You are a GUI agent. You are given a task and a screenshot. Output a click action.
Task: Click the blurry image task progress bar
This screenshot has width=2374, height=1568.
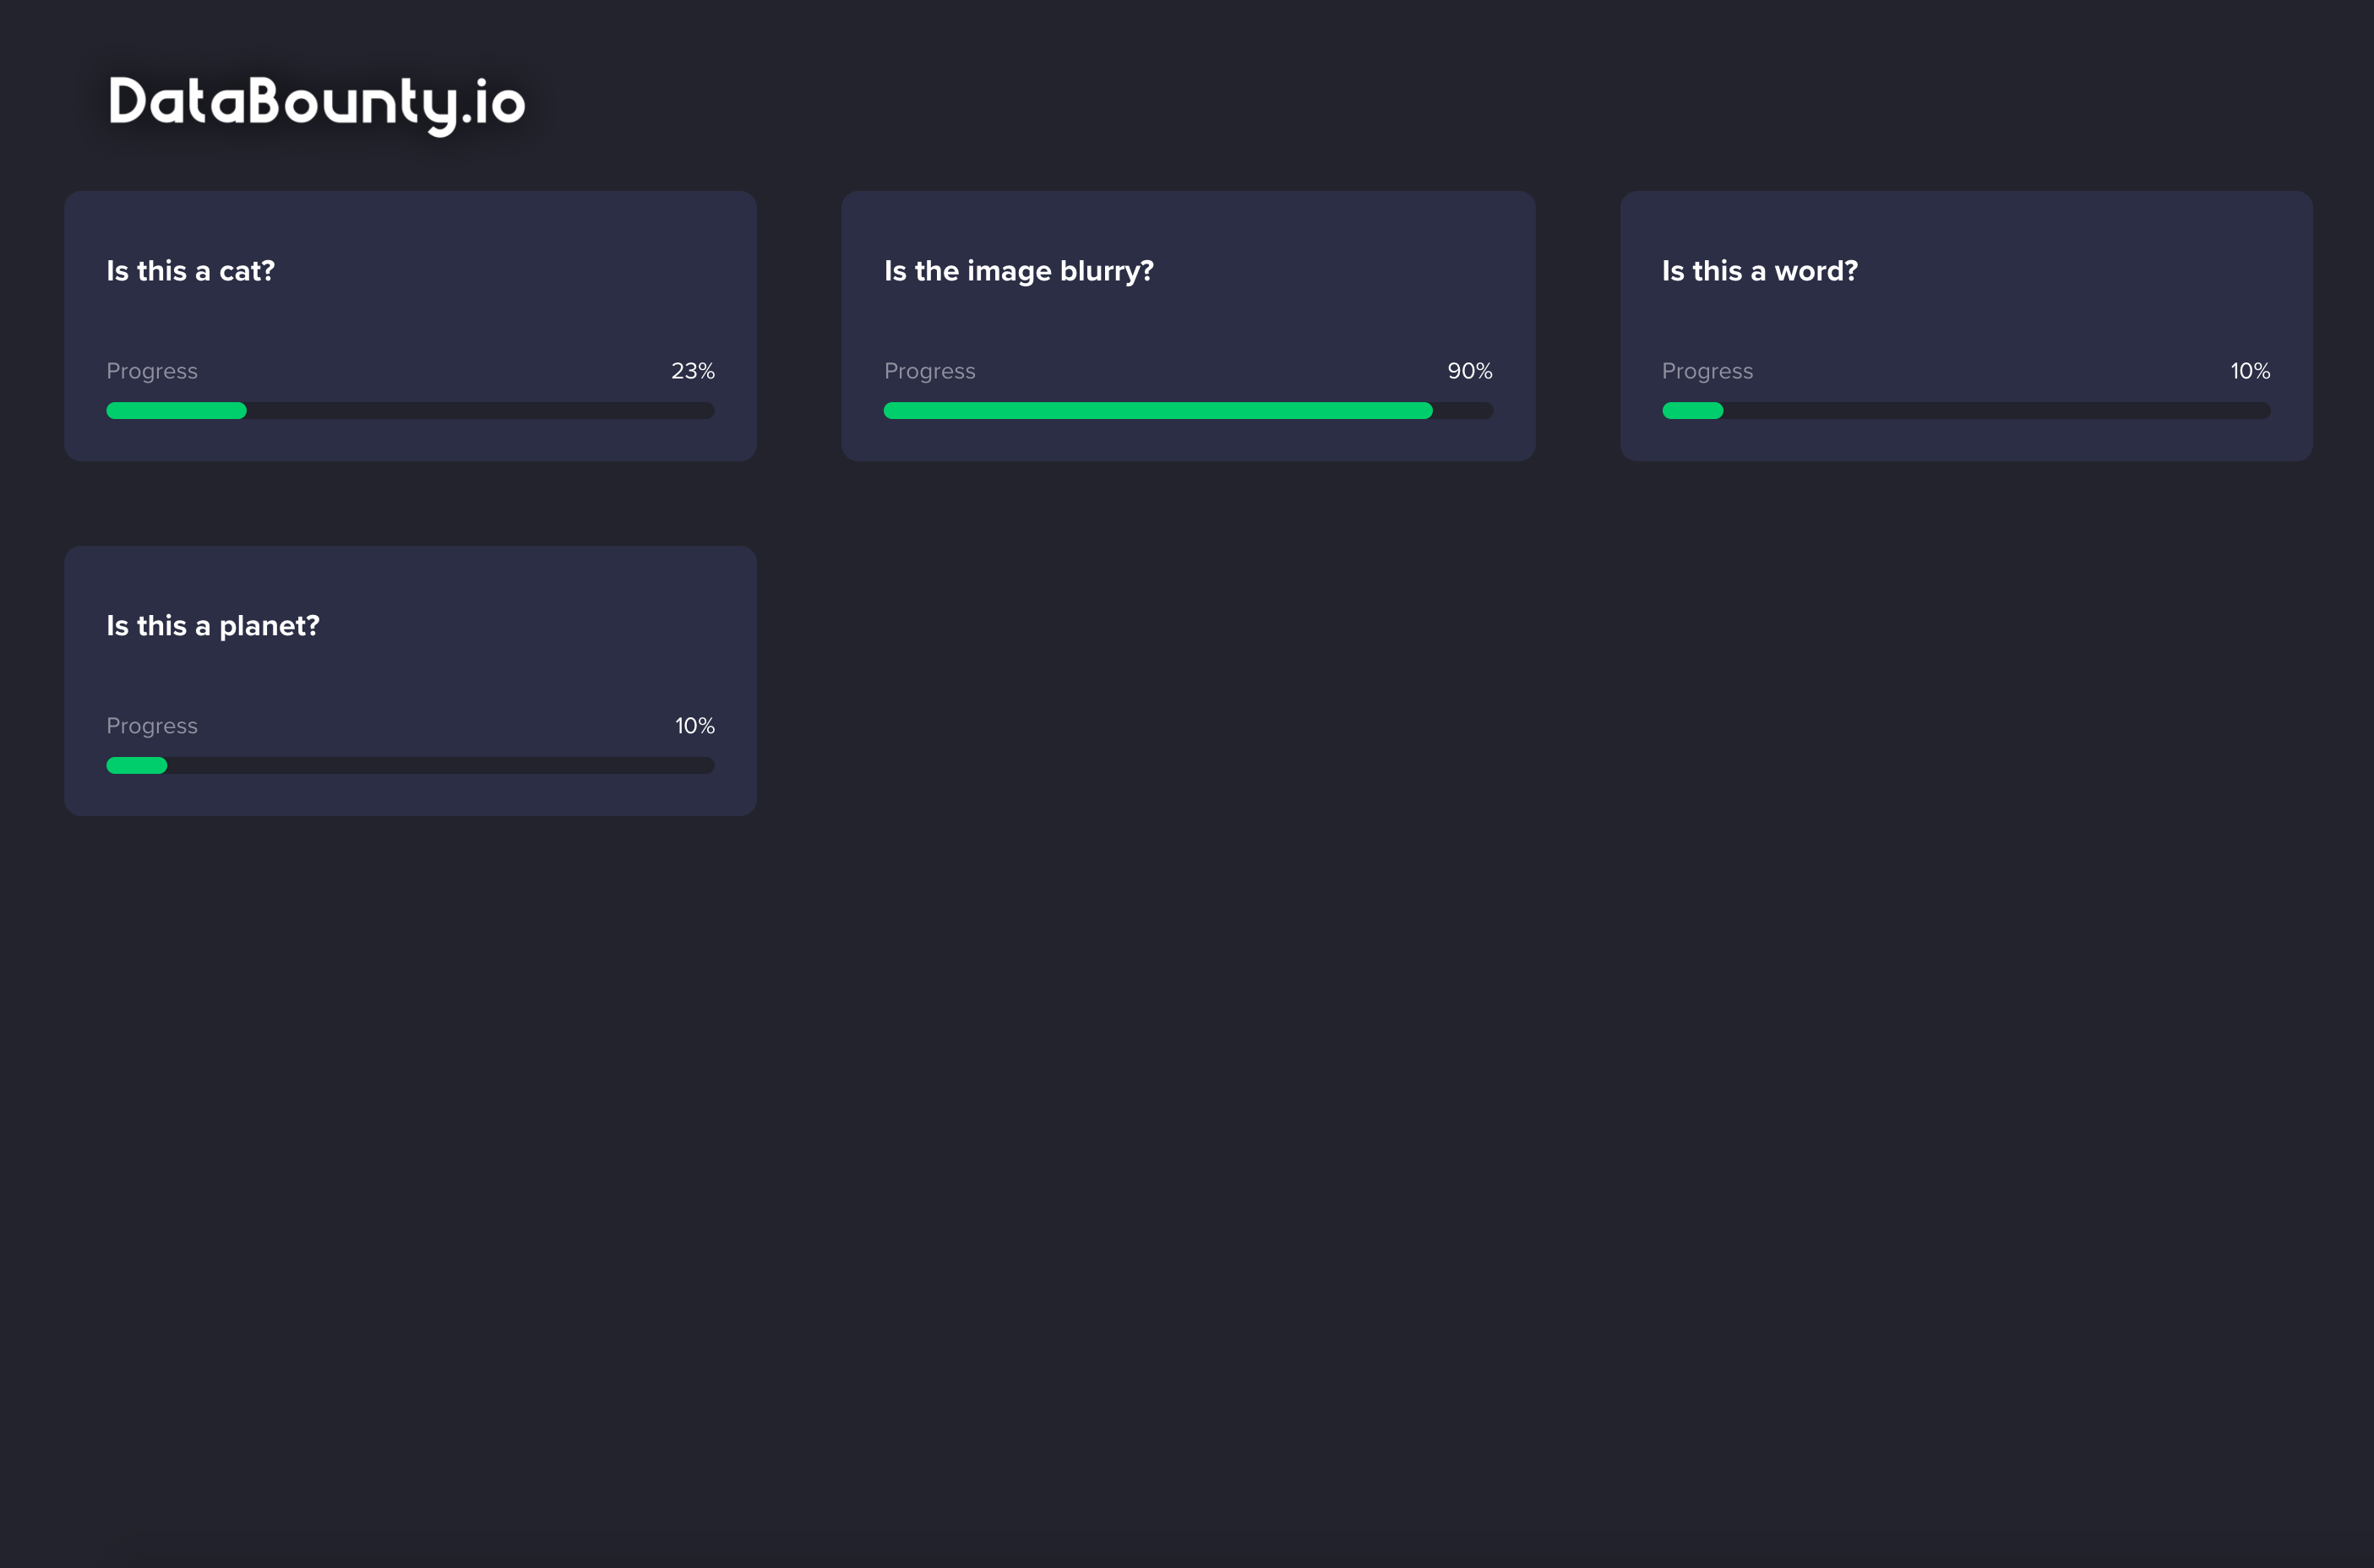coord(1188,411)
